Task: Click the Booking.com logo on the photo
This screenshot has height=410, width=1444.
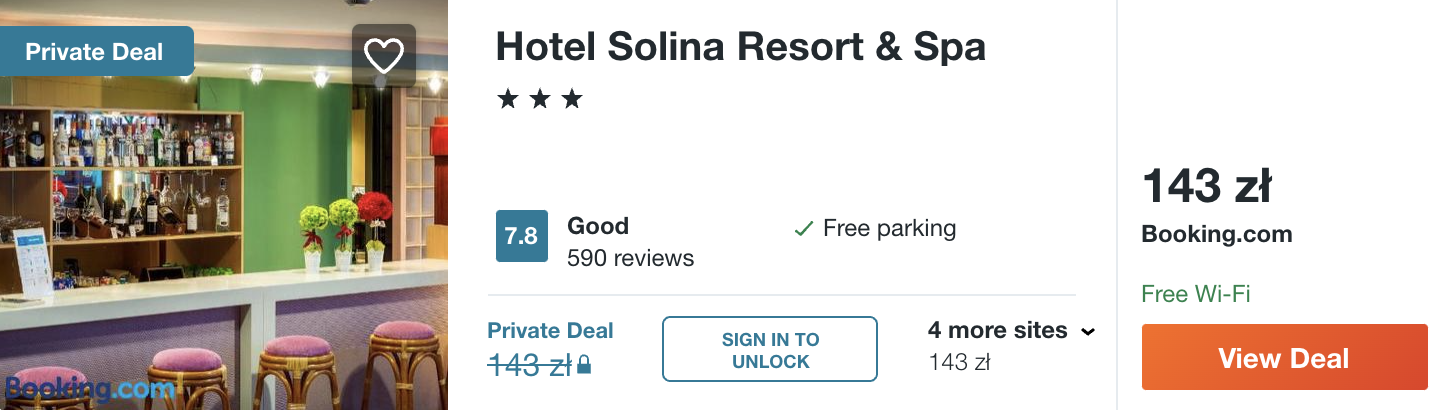Action: point(90,388)
